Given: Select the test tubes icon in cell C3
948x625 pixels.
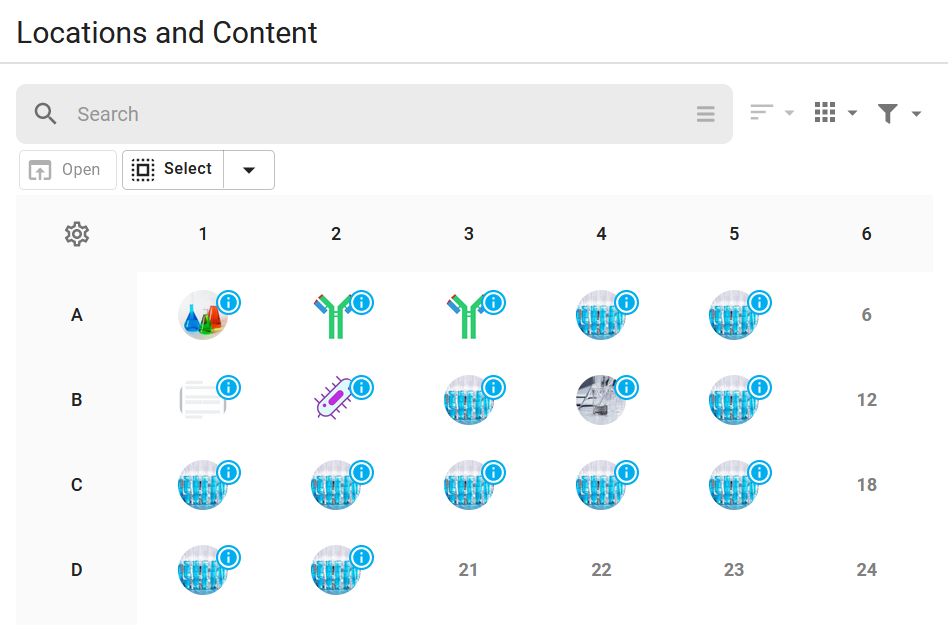Looking at the screenshot, I should tap(468, 485).
